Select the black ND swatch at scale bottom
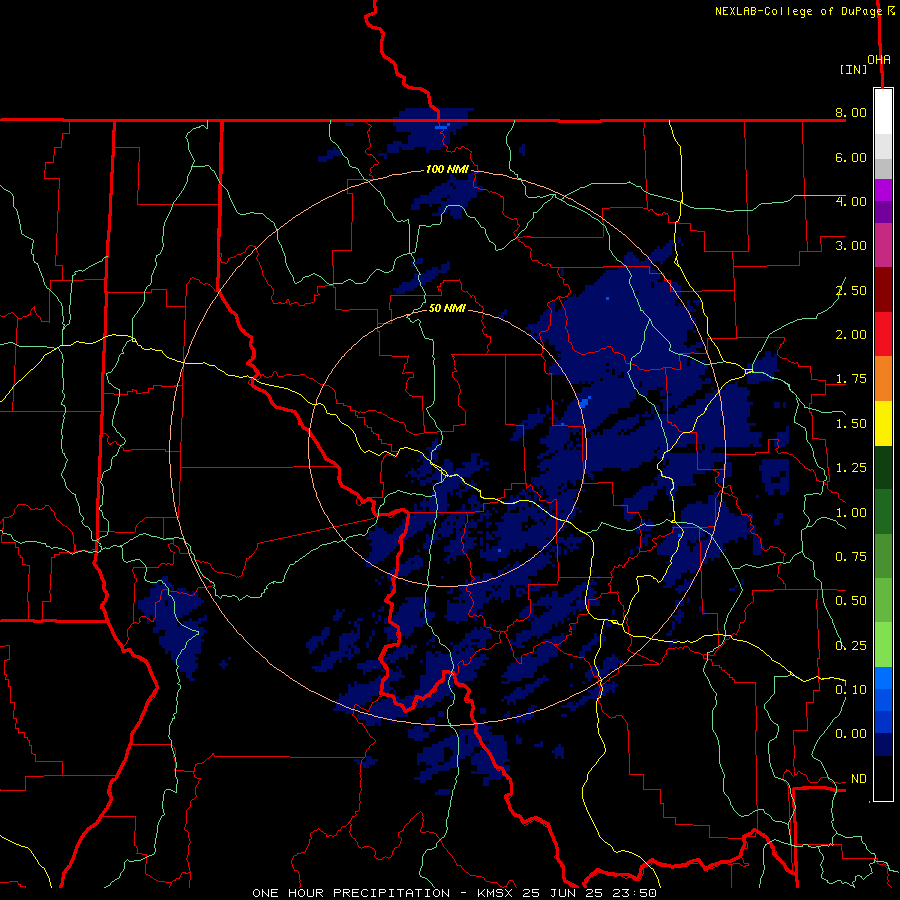This screenshot has height=900, width=900. [883, 778]
